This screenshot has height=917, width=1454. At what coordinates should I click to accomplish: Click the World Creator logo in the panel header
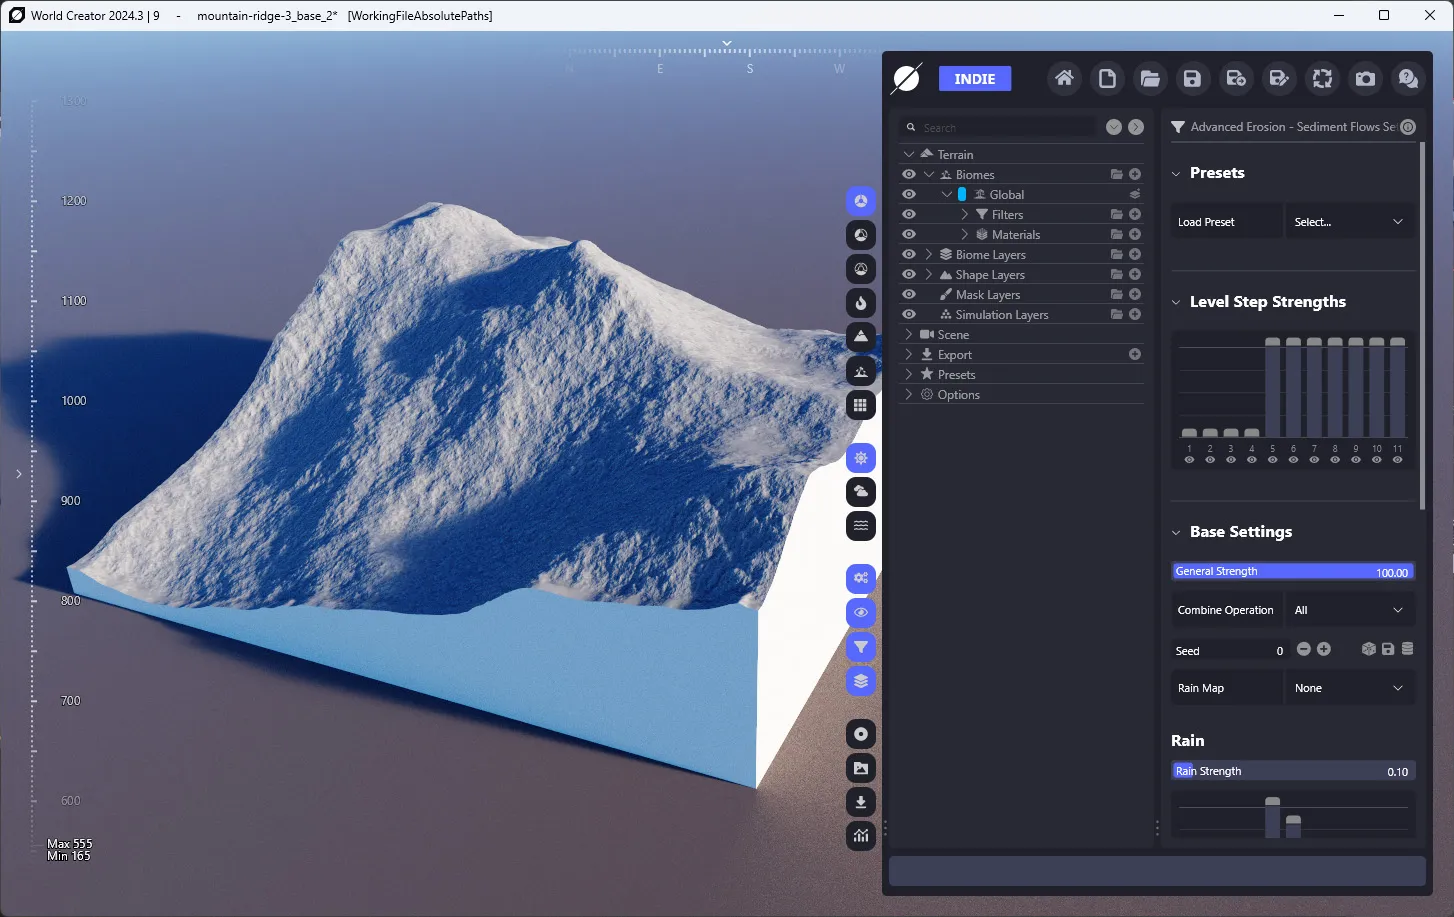907,78
